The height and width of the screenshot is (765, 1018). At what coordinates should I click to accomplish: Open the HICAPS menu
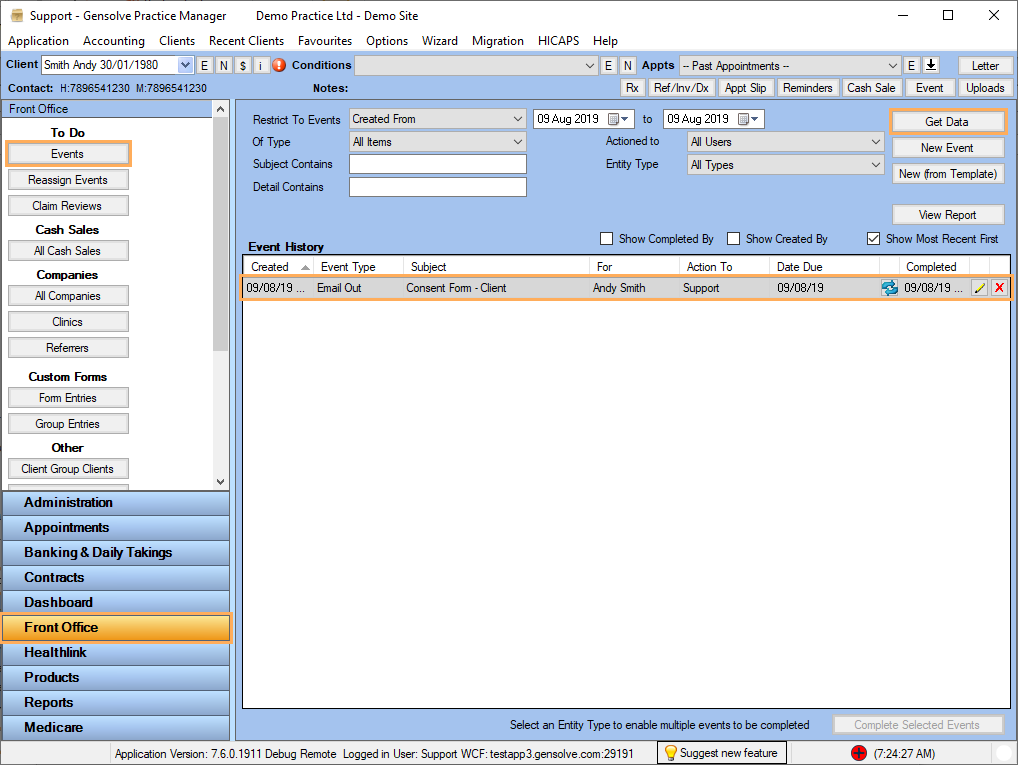point(558,41)
